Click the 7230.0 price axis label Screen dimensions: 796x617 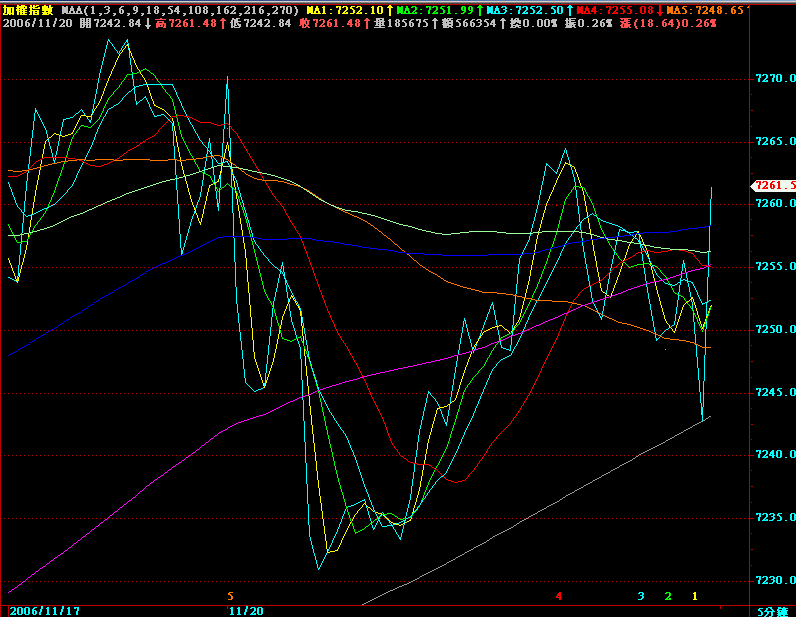coord(773,580)
